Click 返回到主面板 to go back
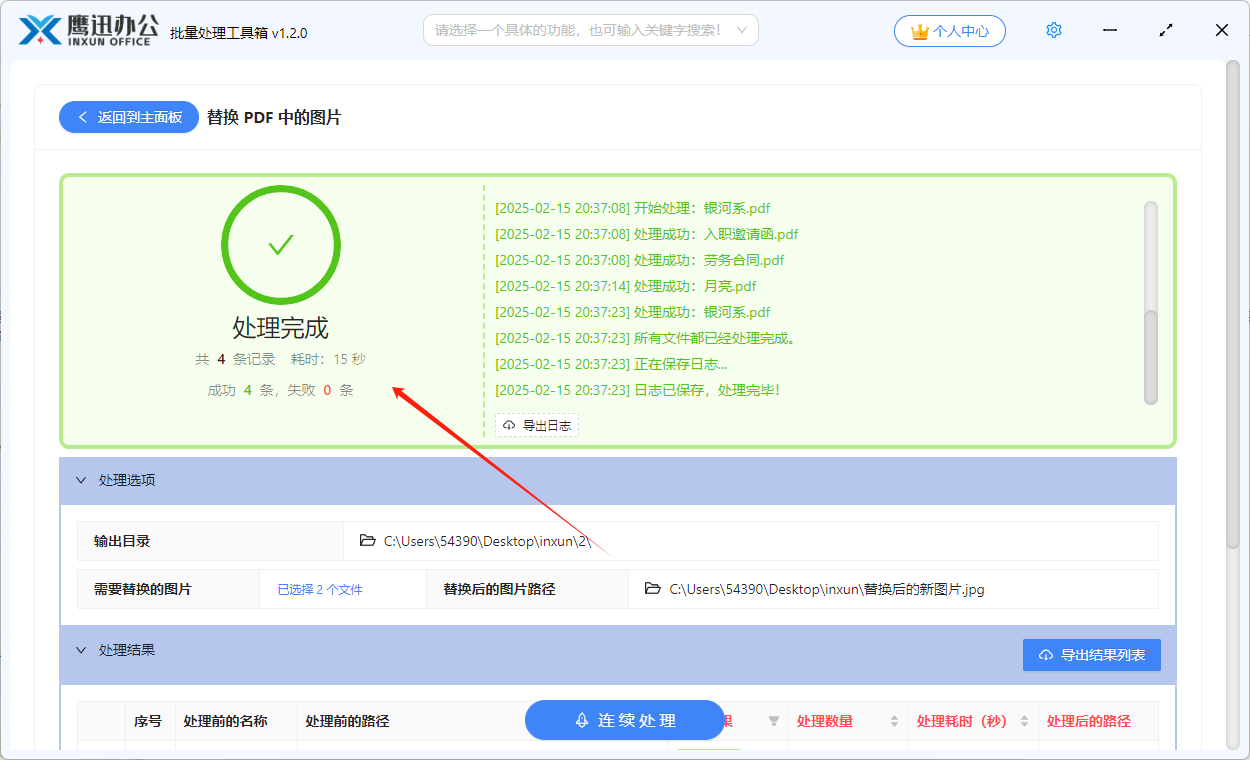1250x760 pixels. click(128, 117)
